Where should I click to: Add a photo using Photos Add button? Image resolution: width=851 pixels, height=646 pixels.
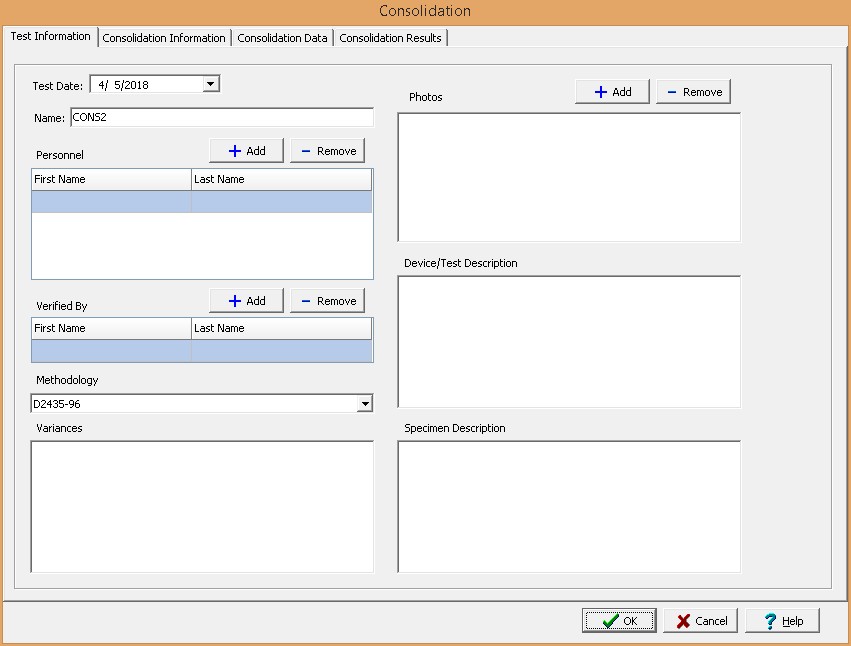pyautogui.click(x=612, y=92)
